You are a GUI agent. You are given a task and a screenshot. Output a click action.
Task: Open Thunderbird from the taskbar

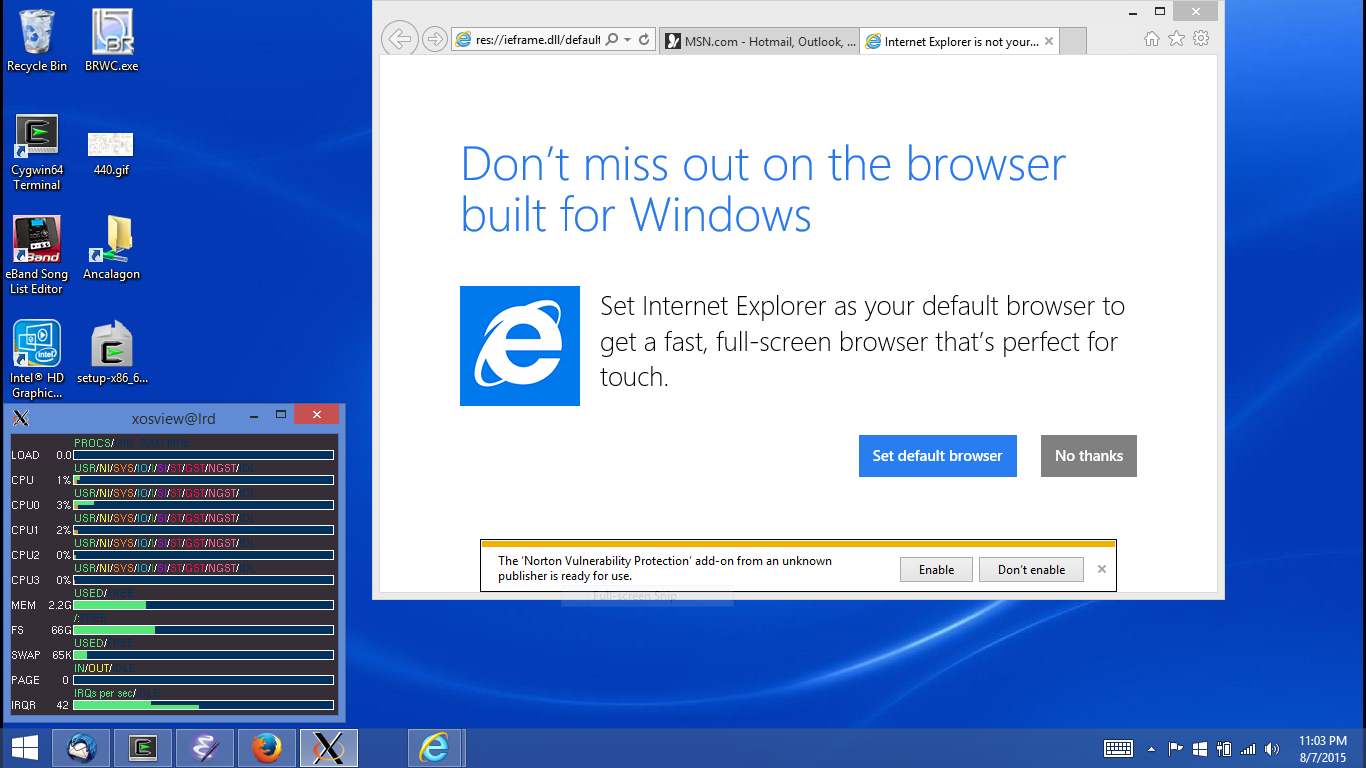click(x=81, y=748)
